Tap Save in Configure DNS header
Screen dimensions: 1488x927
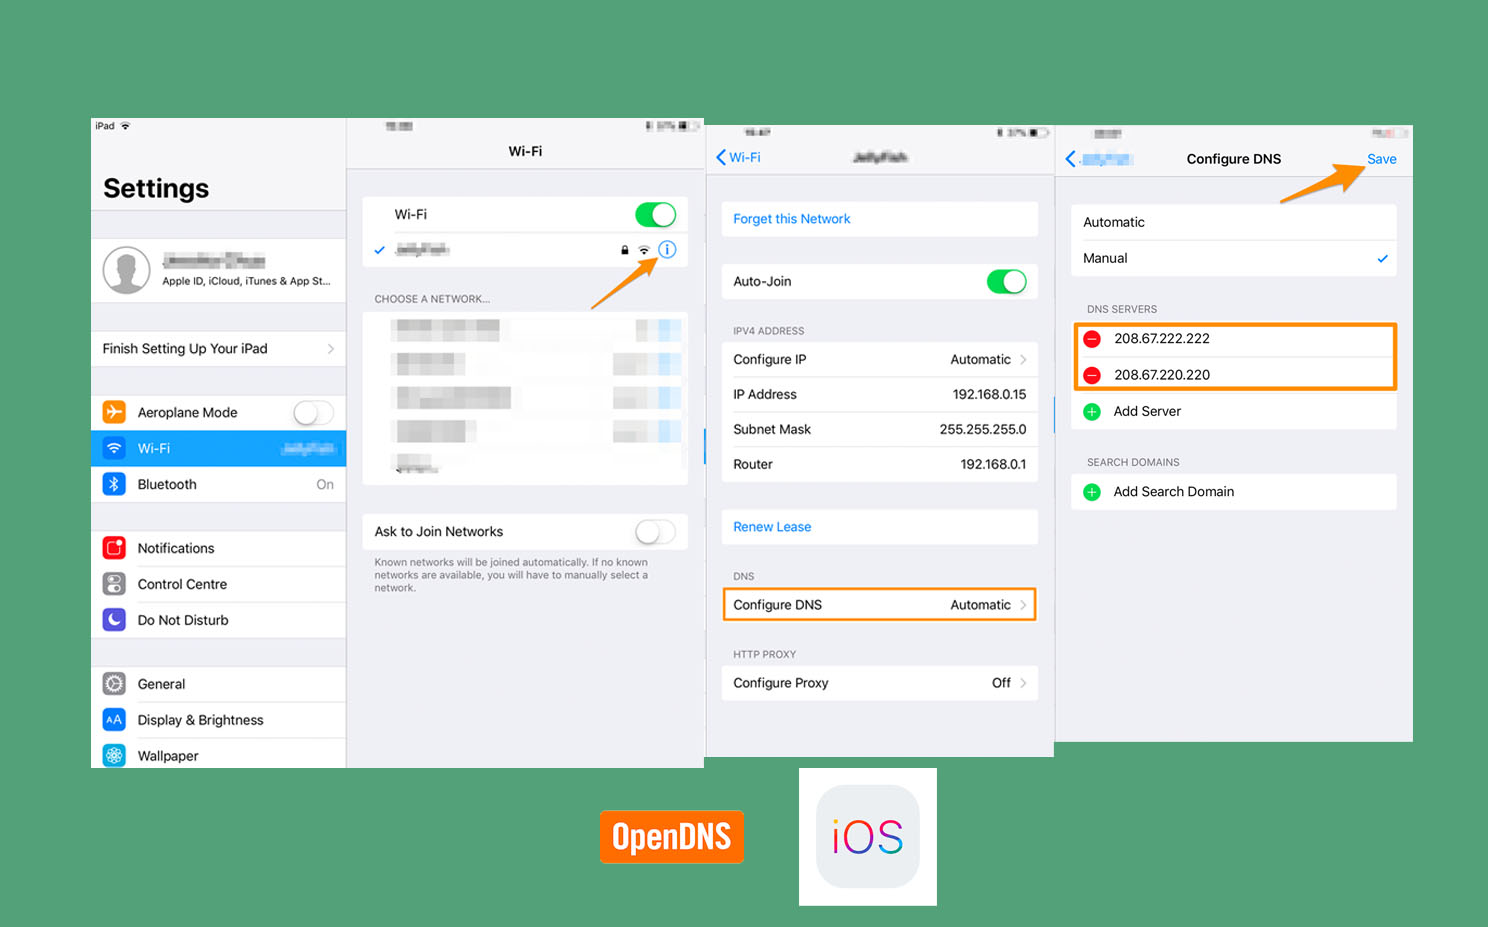pos(1381,159)
